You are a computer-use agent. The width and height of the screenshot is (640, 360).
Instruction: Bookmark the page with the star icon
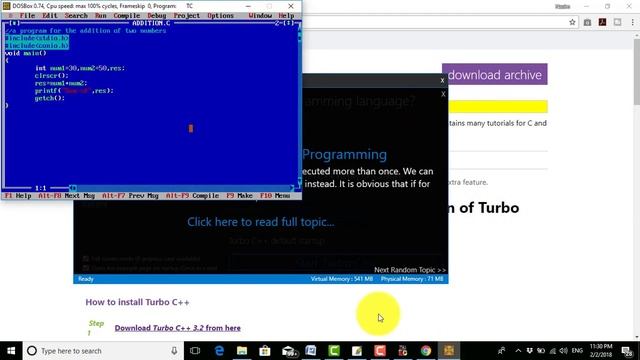click(x=572, y=22)
